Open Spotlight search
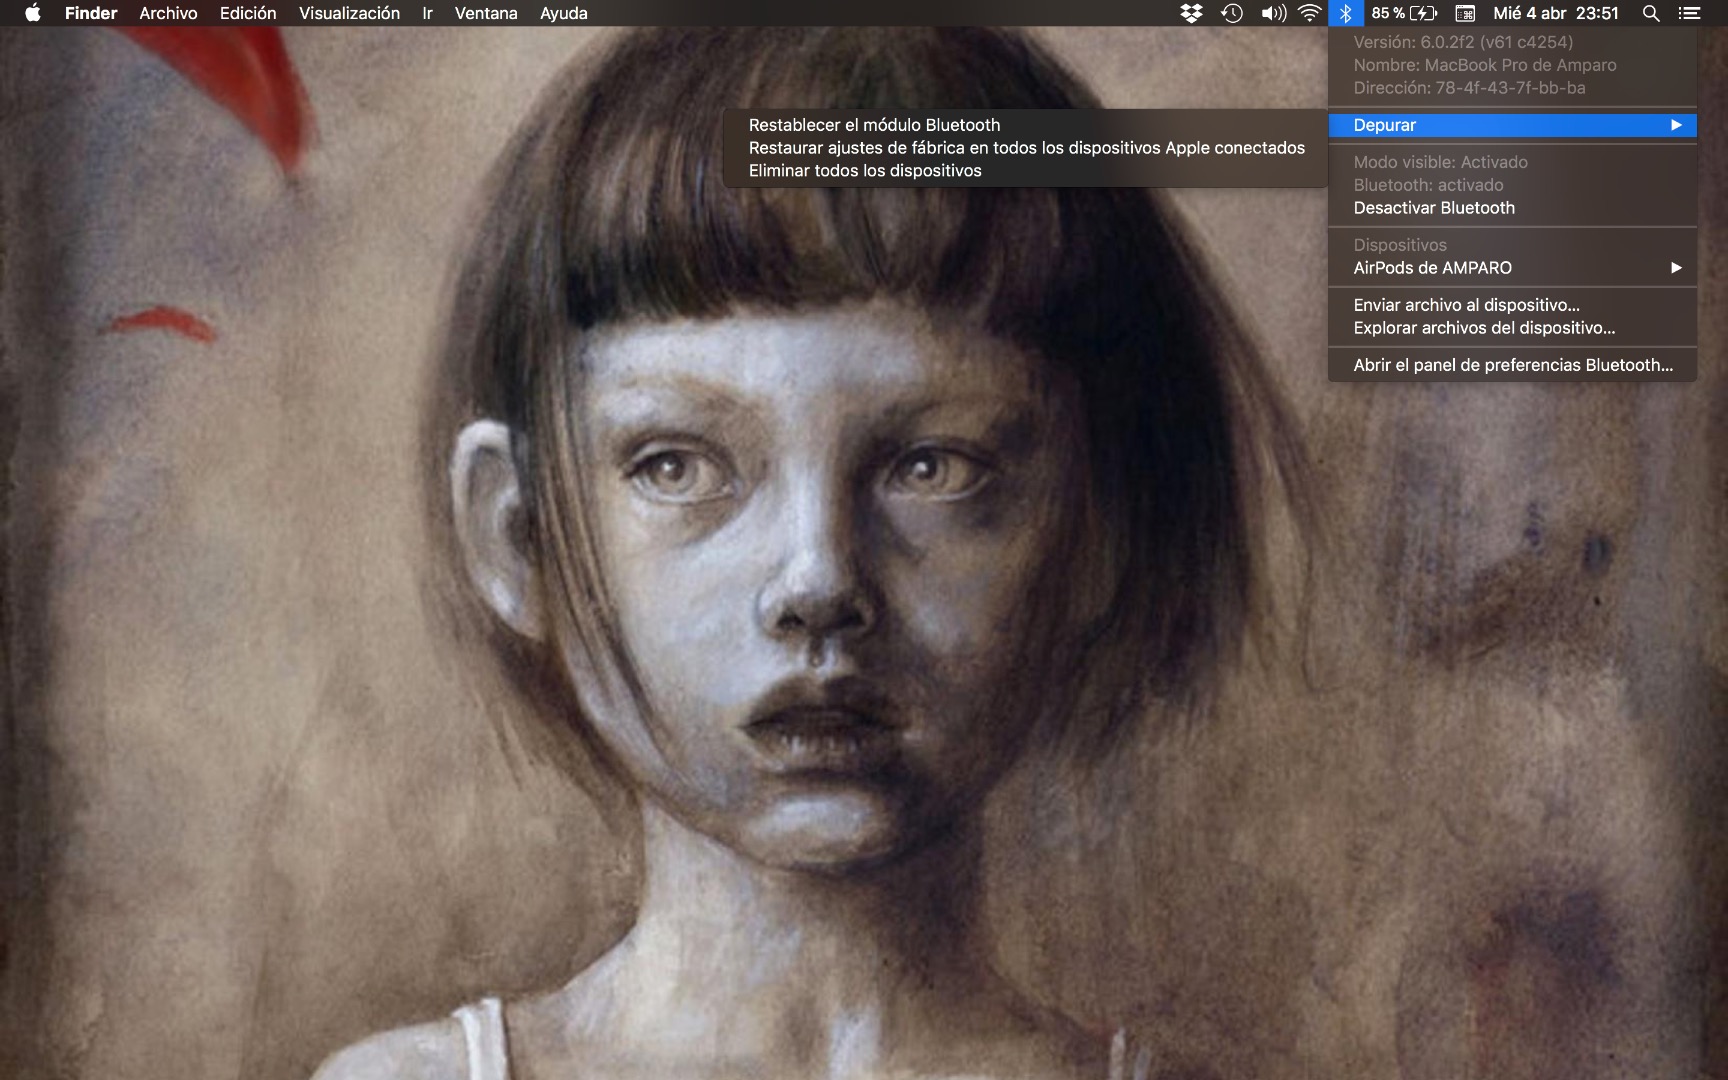This screenshot has height=1080, width=1728. click(x=1651, y=13)
